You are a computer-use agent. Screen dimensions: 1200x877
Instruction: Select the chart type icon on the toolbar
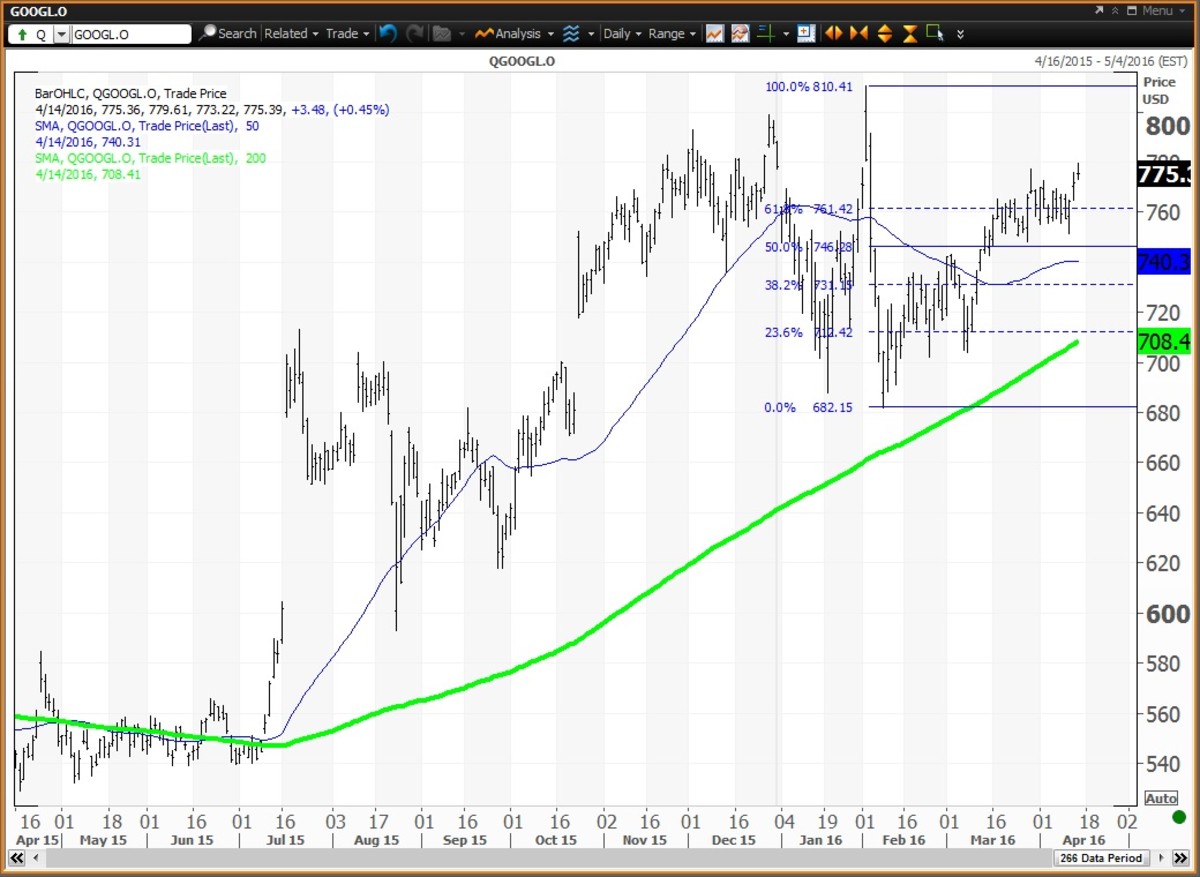(x=714, y=33)
